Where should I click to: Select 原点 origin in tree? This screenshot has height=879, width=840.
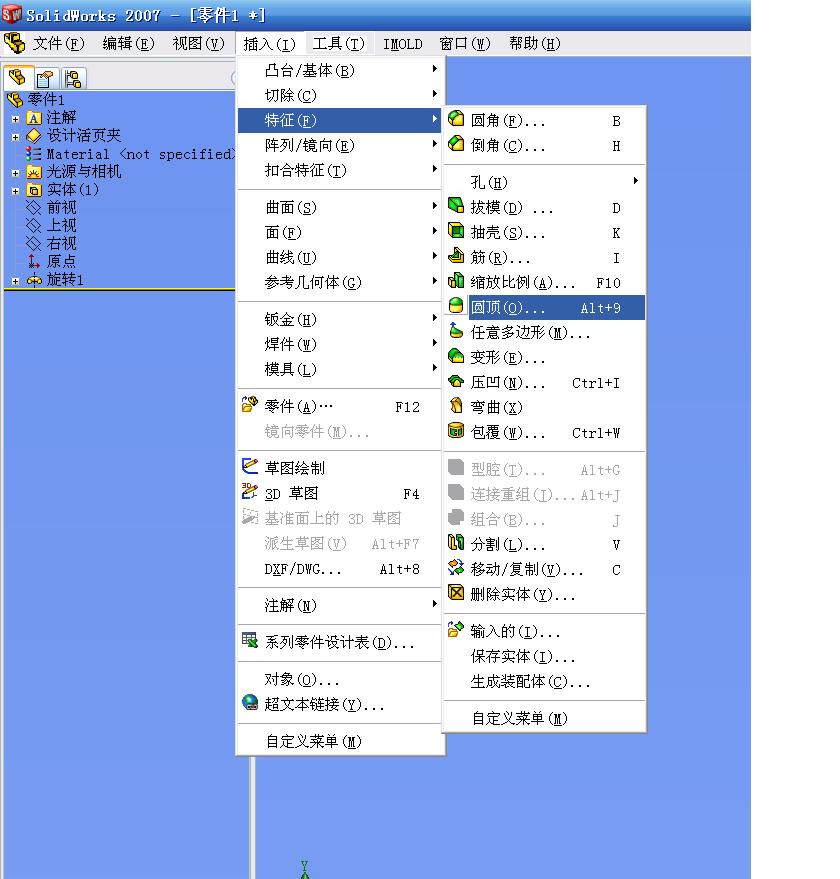click(61, 261)
